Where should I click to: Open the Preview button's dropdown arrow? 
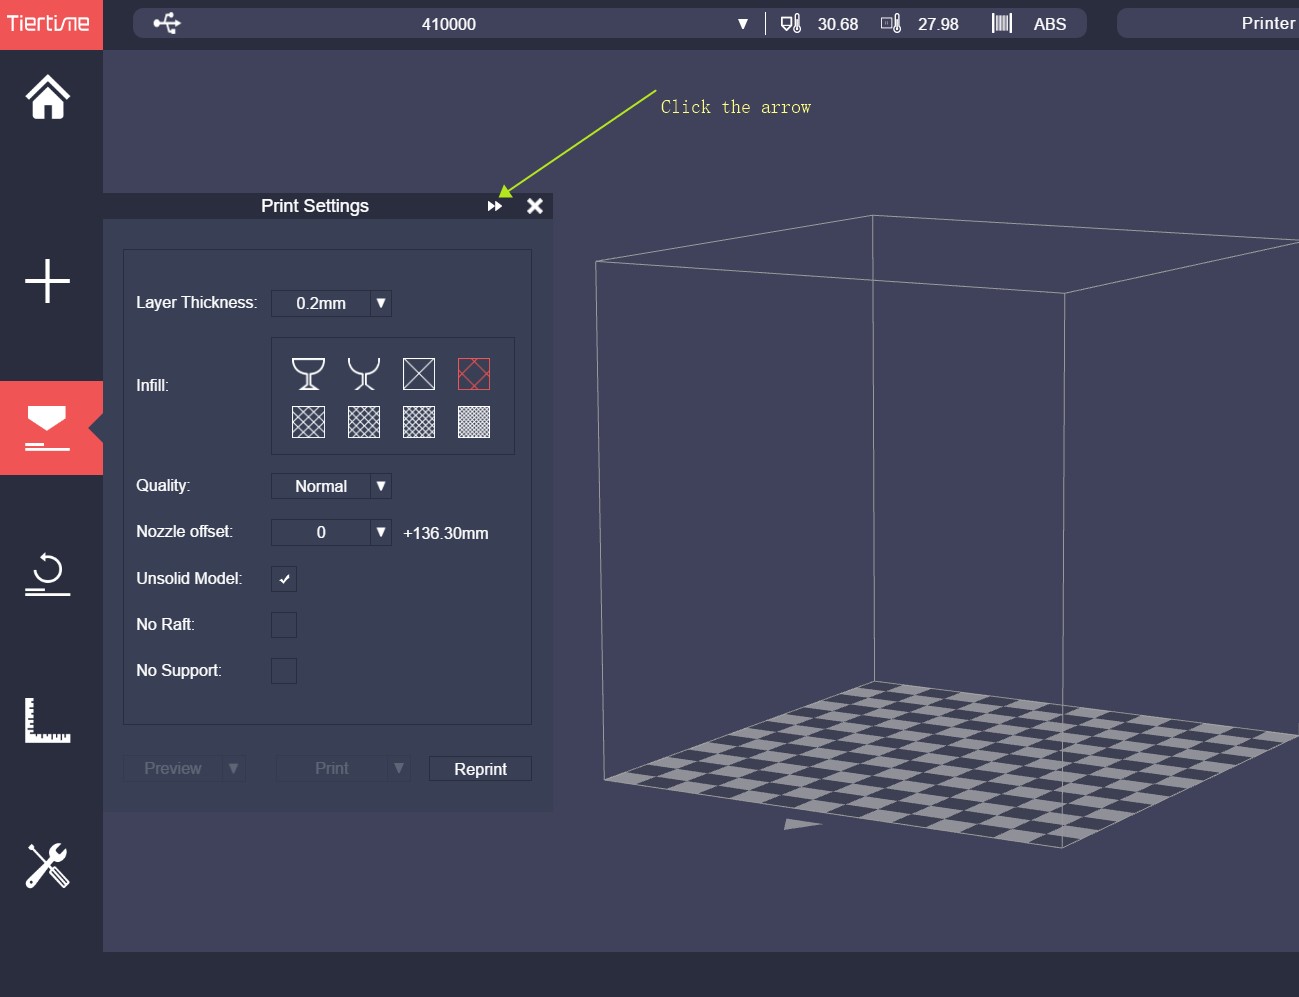click(234, 768)
